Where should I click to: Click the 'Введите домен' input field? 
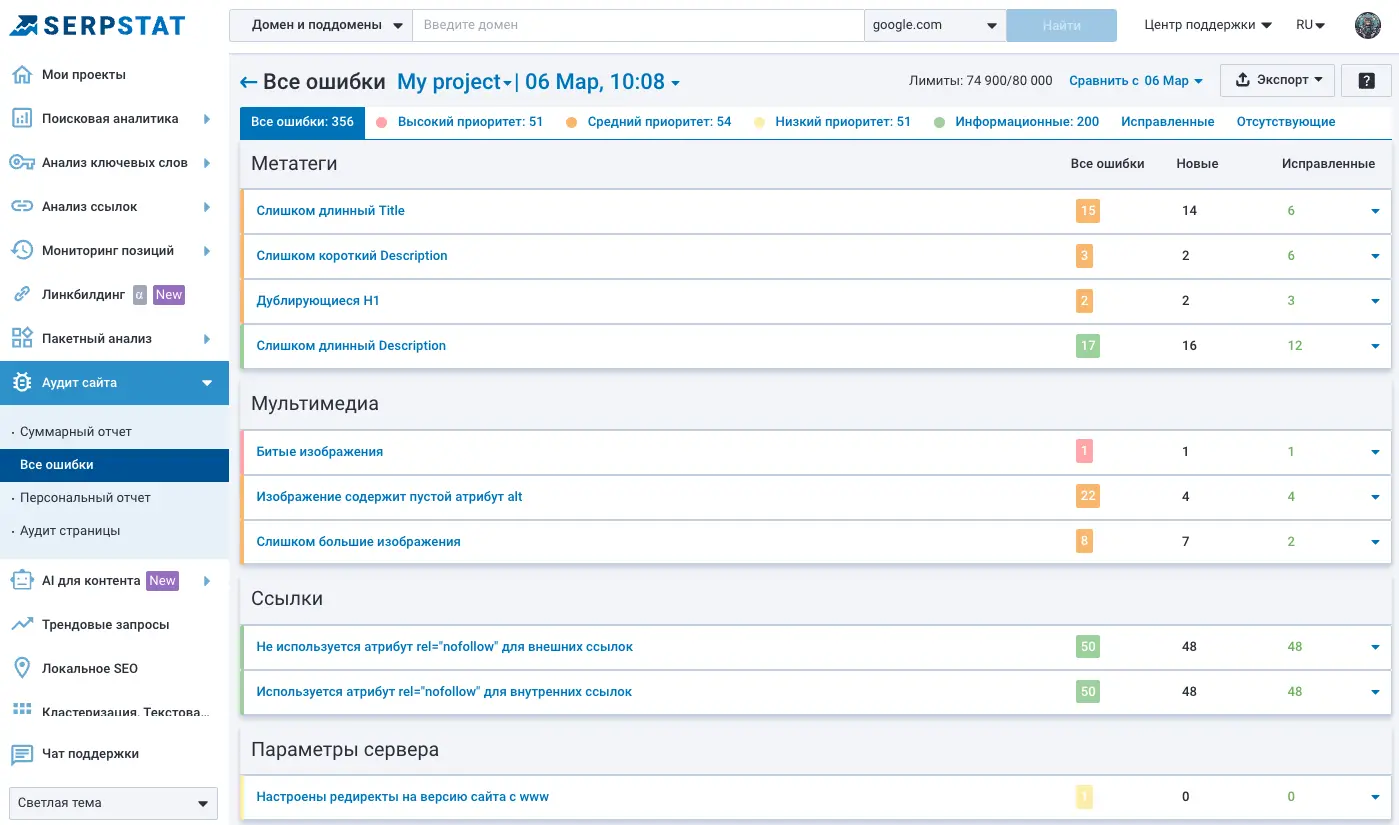click(x=638, y=26)
